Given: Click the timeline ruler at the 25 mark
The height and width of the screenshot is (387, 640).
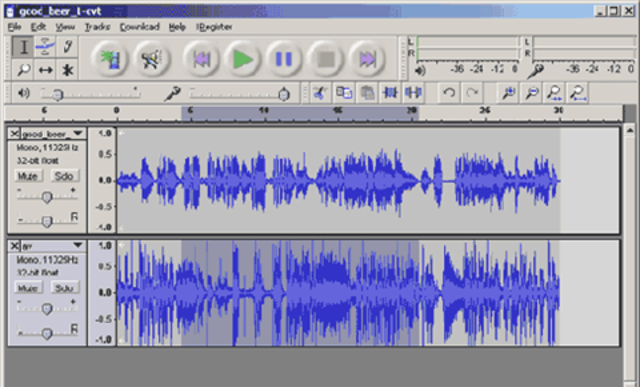Looking at the screenshot, I should click(485, 111).
